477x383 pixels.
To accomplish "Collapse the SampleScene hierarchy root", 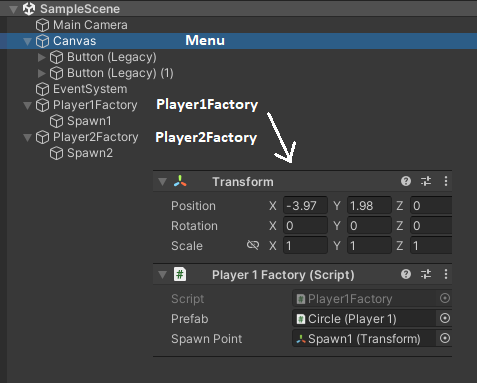I will click(x=14, y=9).
